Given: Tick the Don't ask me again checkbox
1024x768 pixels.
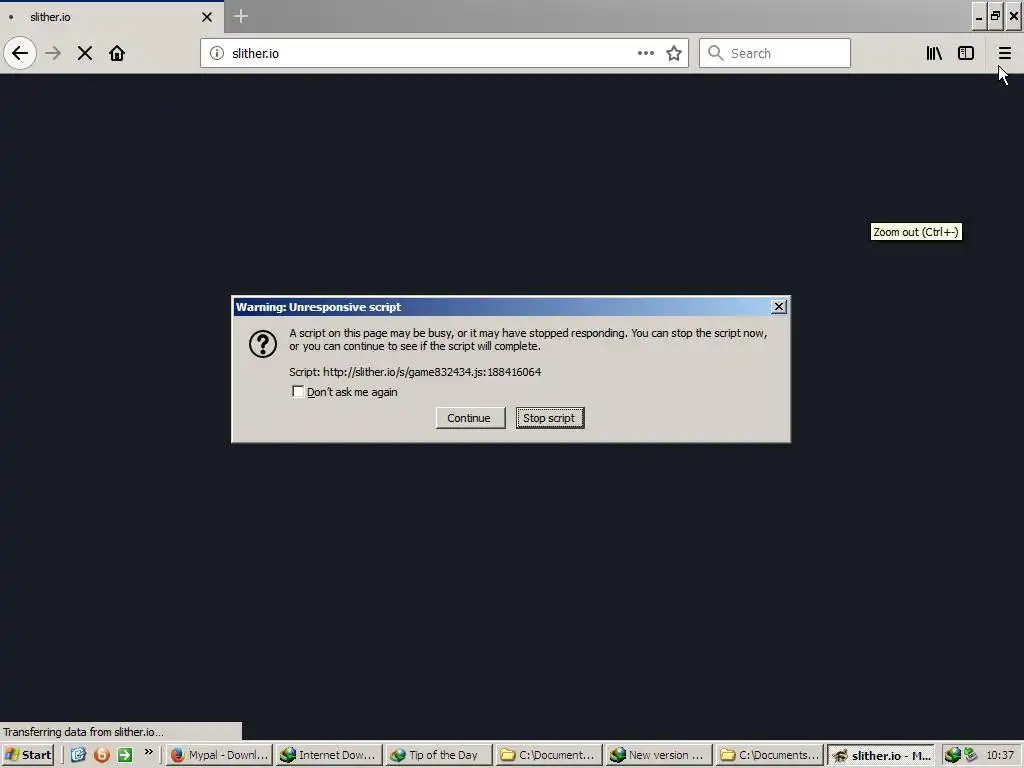Looking at the screenshot, I should [x=298, y=391].
